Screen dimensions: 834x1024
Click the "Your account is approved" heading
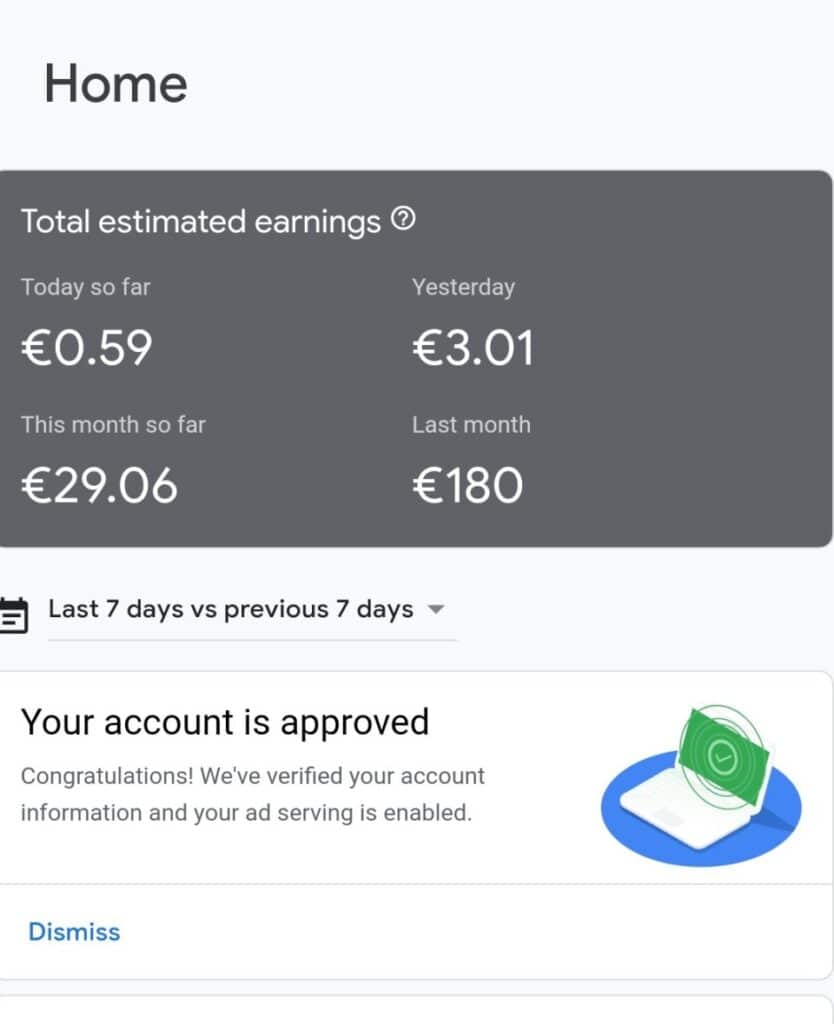pos(225,721)
